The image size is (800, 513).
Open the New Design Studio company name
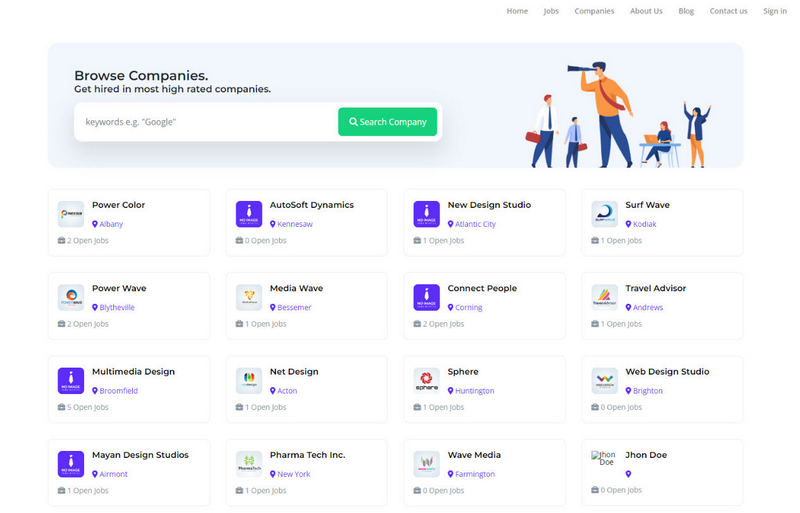(489, 205)
